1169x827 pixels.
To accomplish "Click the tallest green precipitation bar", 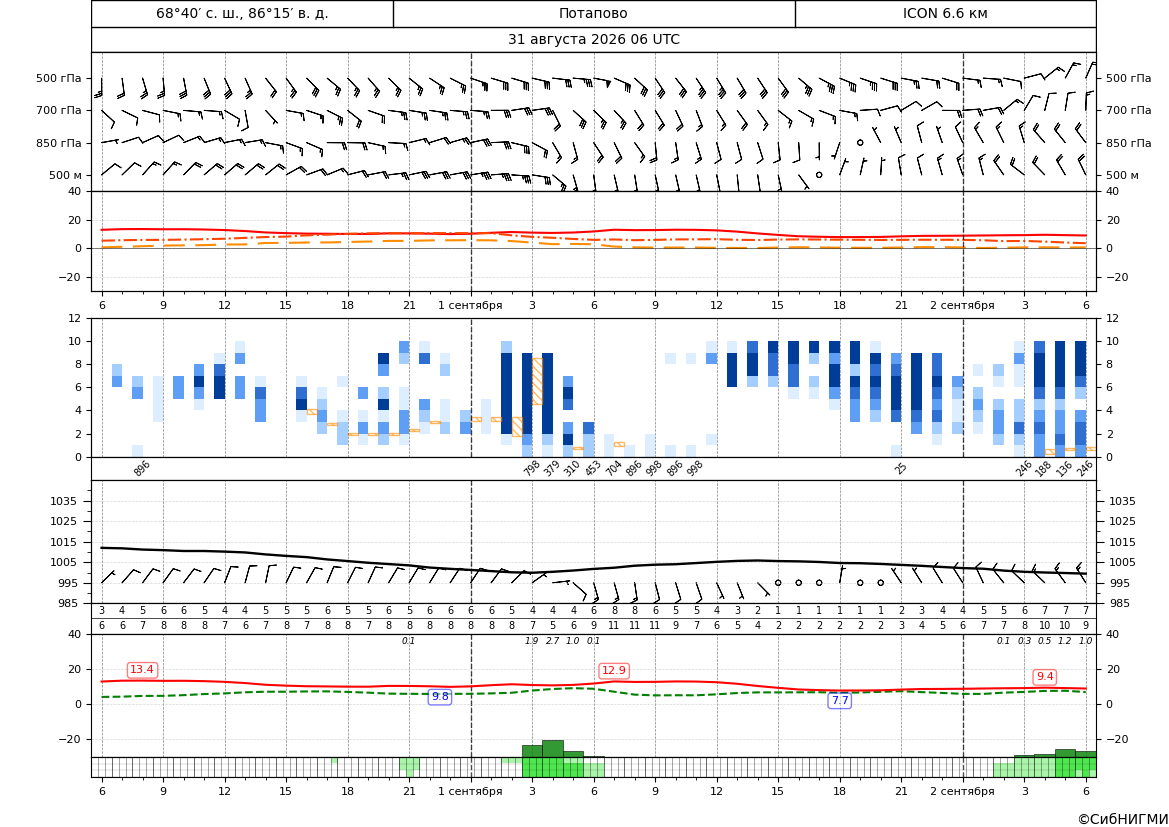I will tap(552, 749).
